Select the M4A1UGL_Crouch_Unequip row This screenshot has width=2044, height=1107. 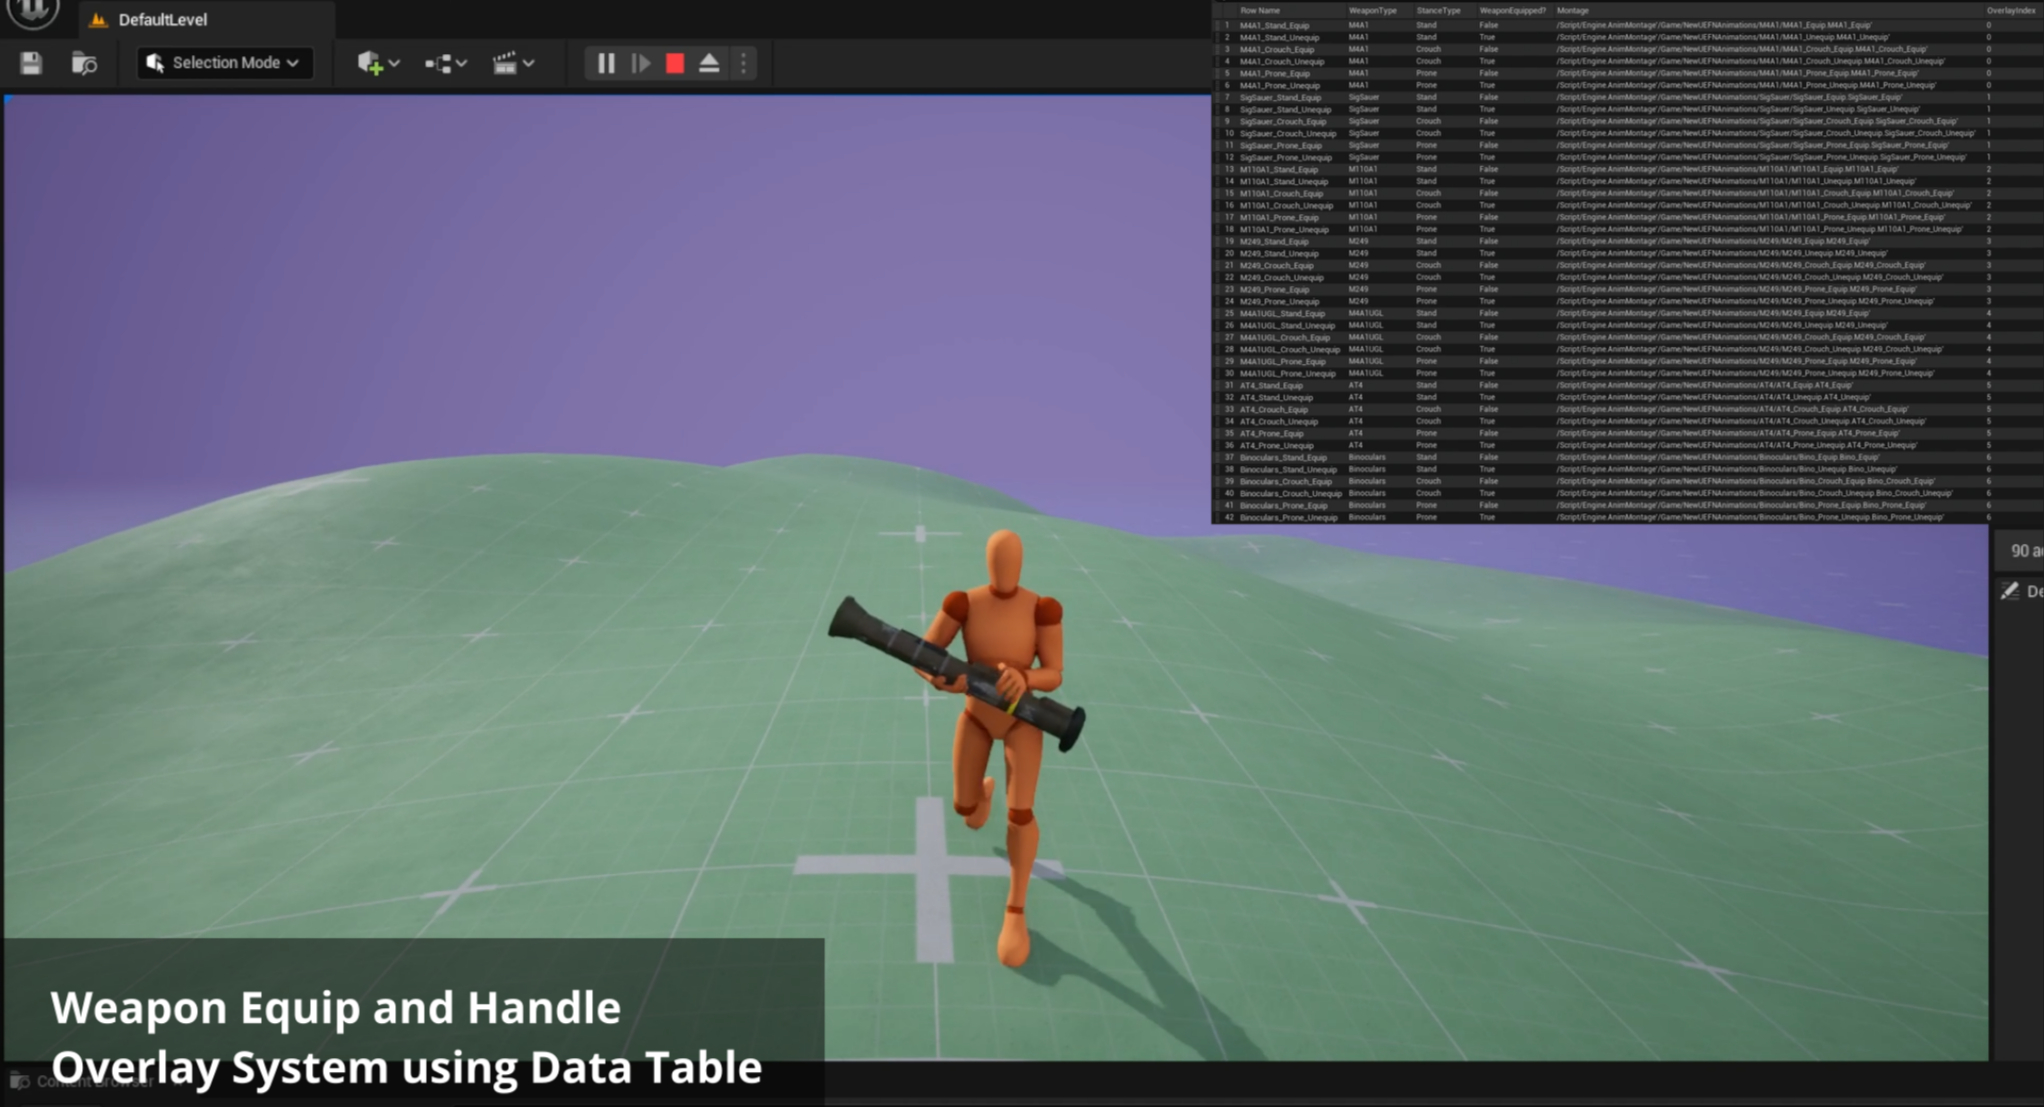click(x=1628, y=349)
